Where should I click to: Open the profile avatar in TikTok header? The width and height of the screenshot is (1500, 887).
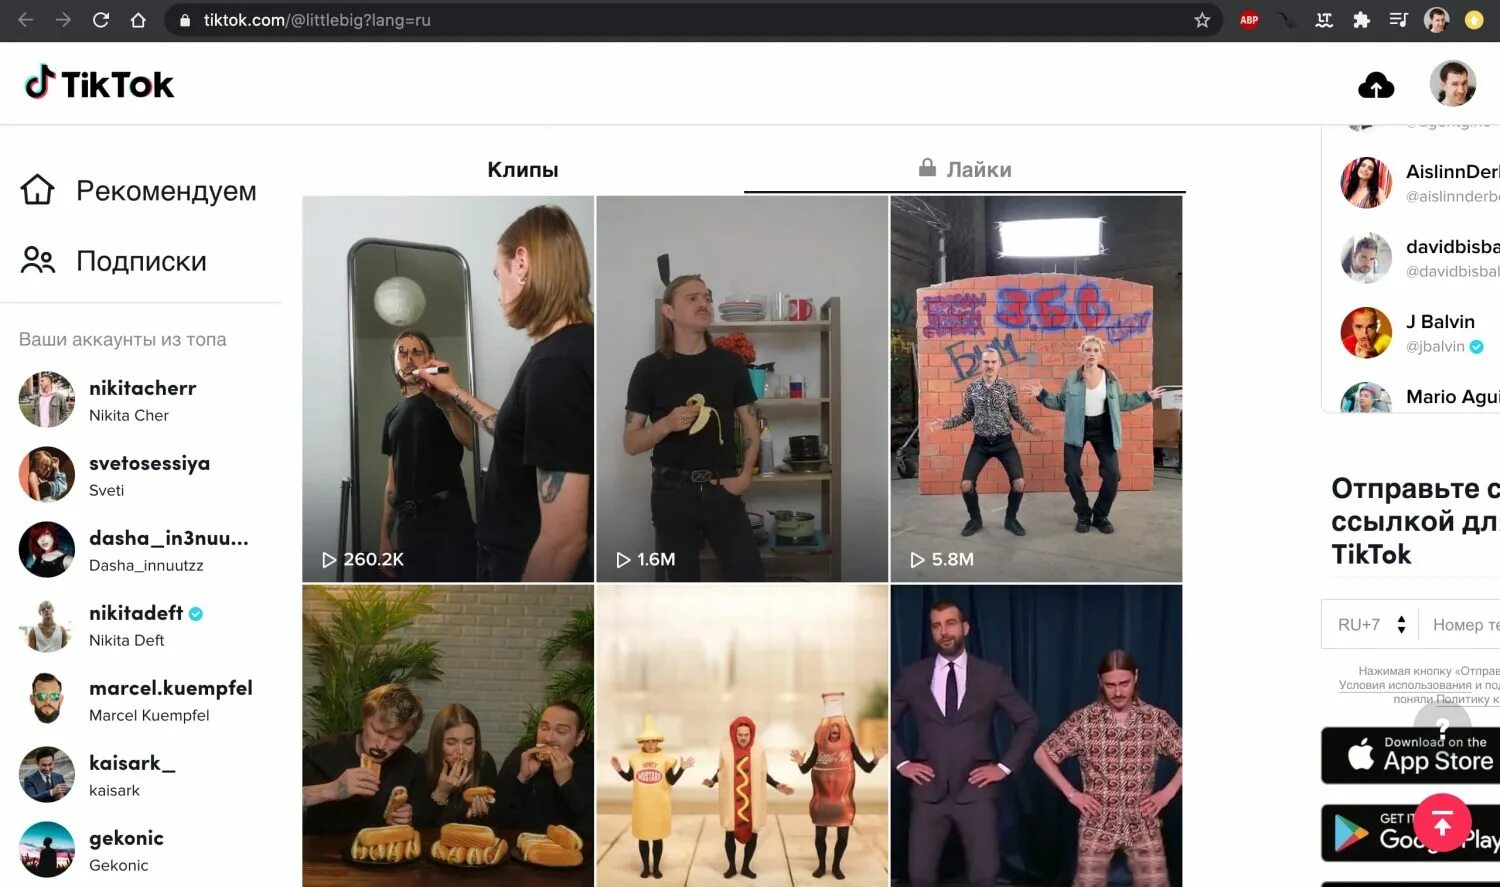pyautogui.click(x=1453, y=84)
